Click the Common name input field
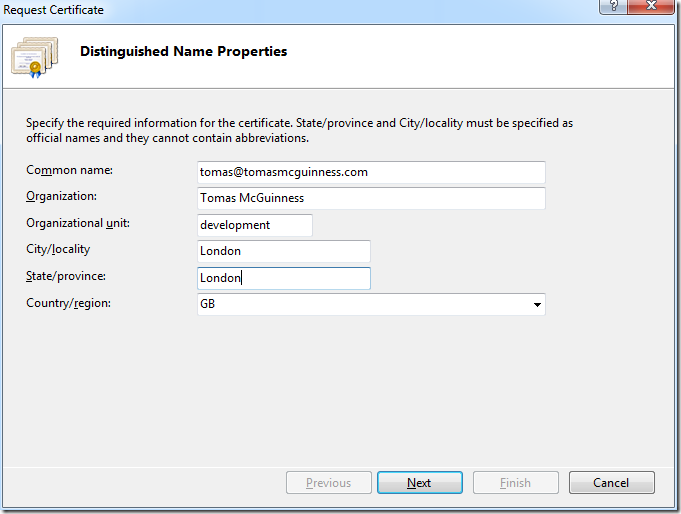 371,172
